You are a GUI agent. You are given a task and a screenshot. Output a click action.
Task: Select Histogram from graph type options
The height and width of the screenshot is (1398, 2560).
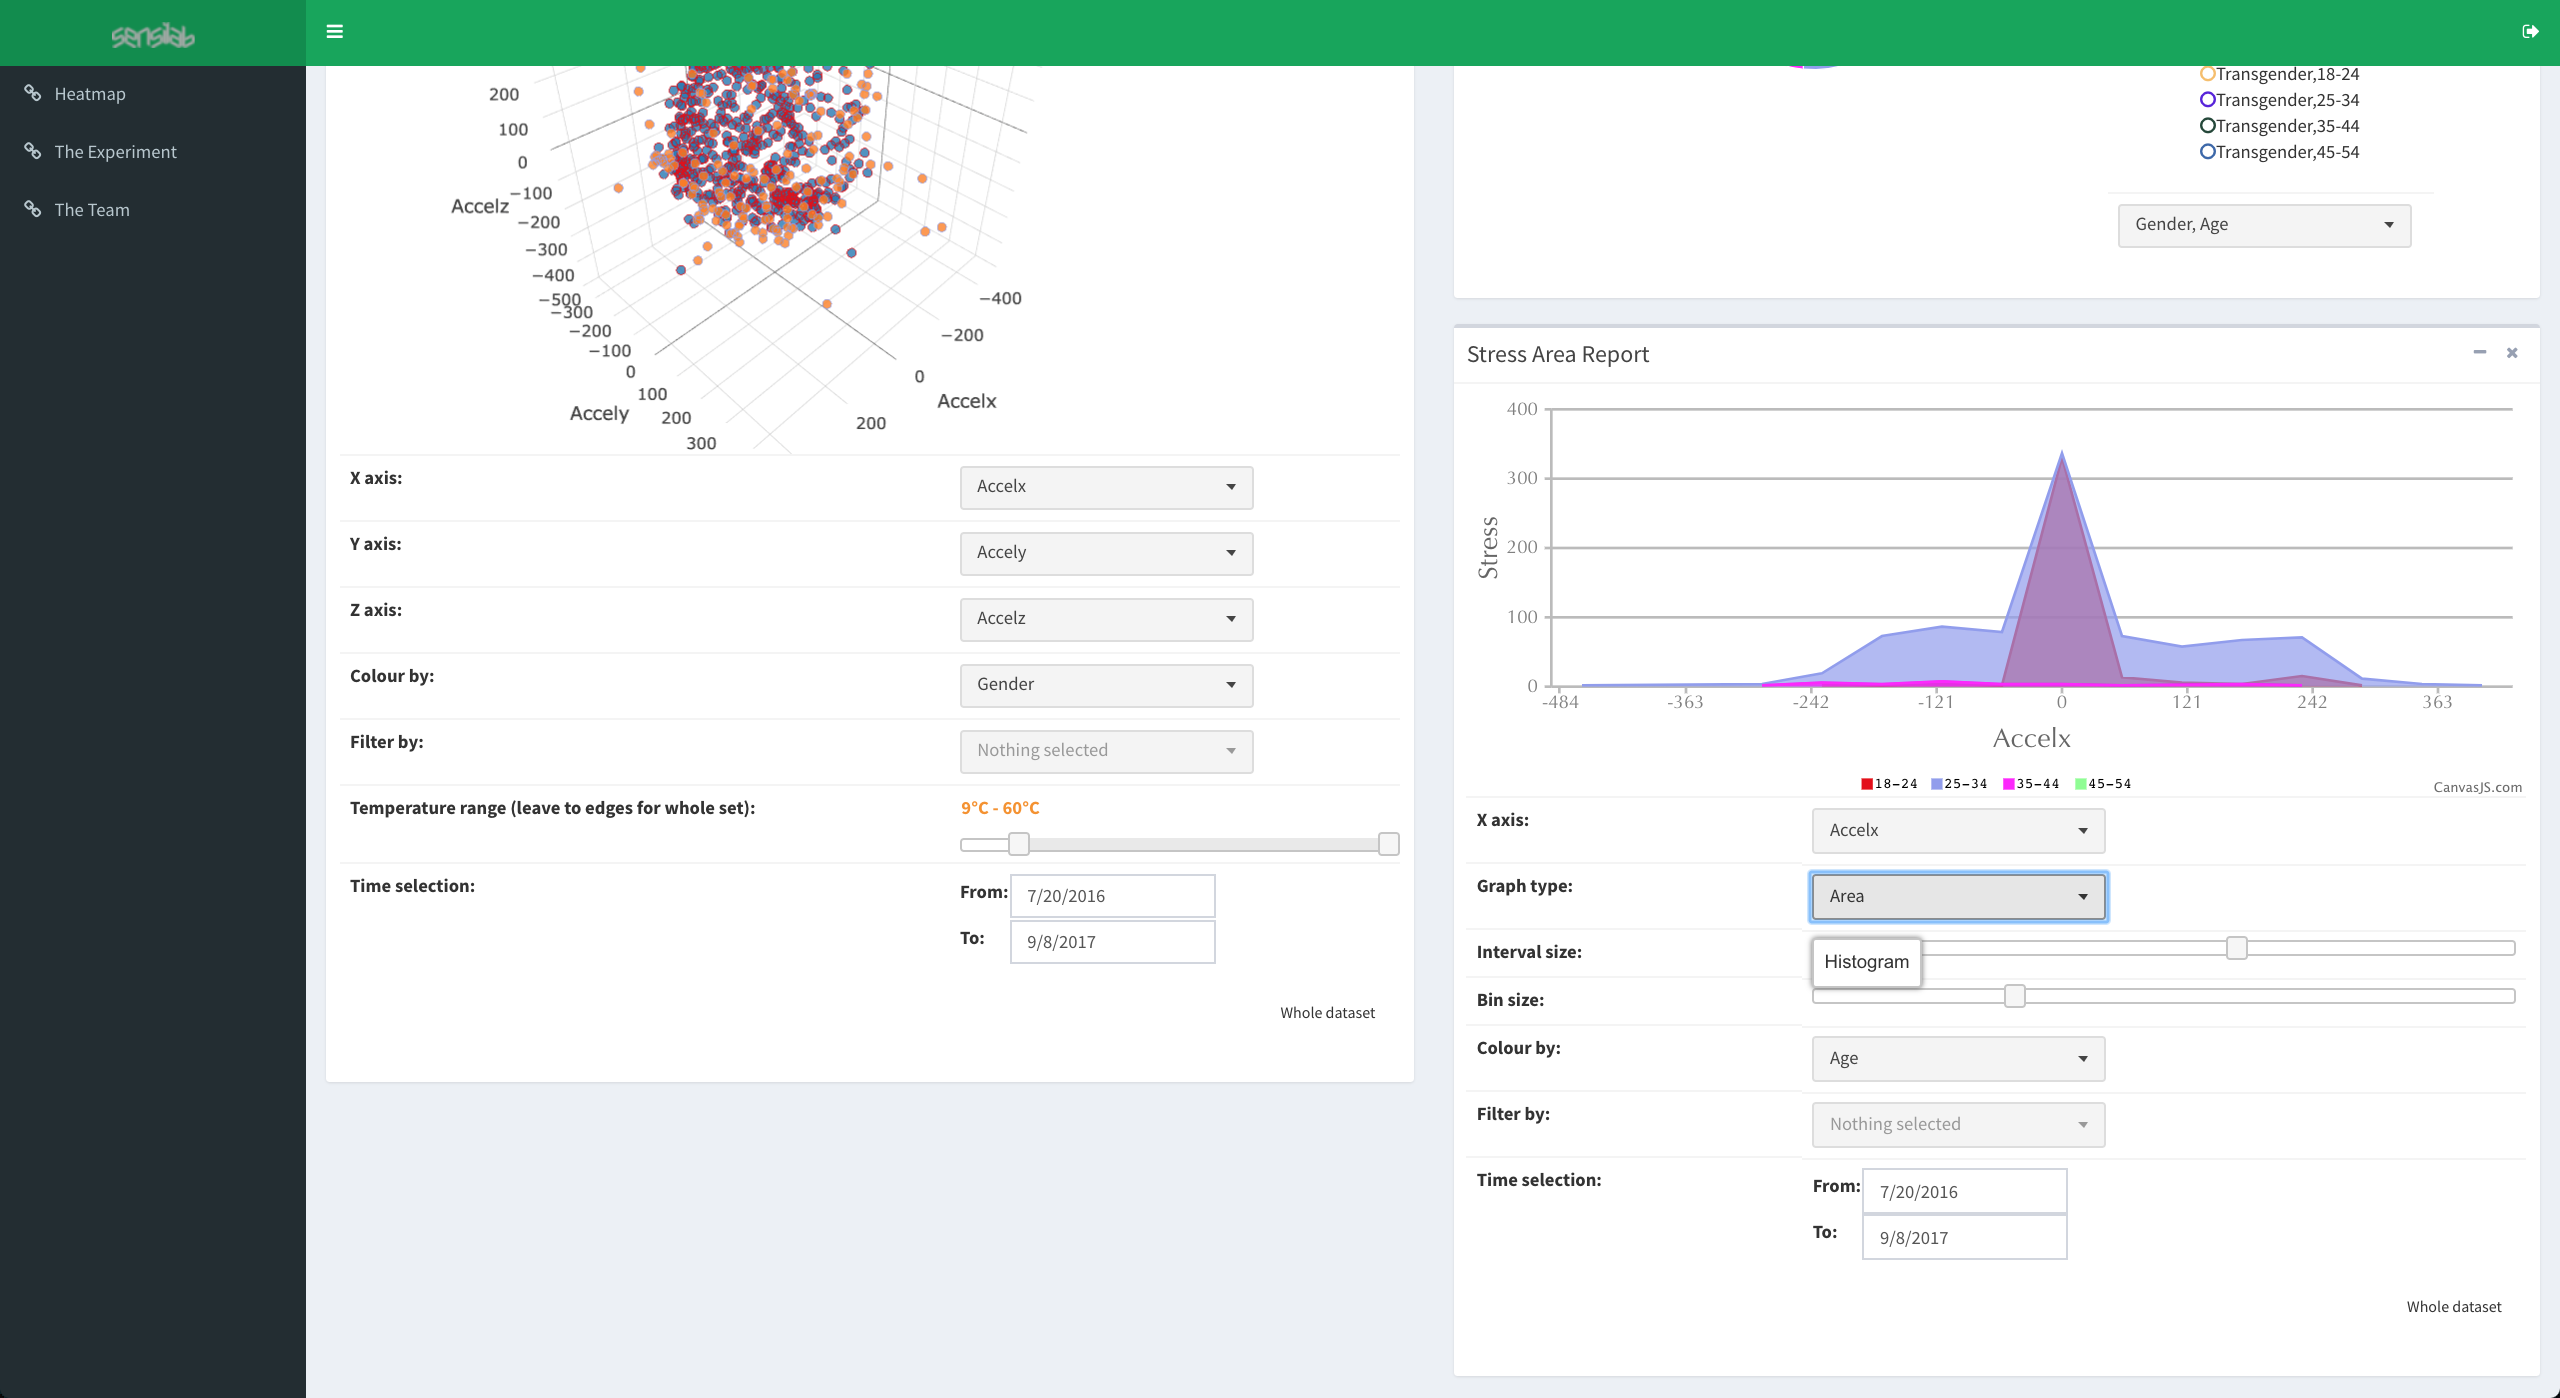(x=1866, y=962)
